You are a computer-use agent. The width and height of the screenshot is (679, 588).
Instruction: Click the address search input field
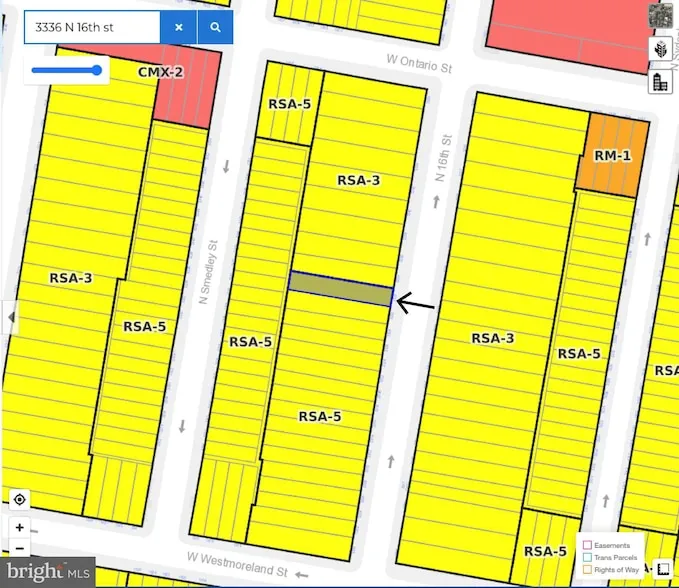pos(92,27)
